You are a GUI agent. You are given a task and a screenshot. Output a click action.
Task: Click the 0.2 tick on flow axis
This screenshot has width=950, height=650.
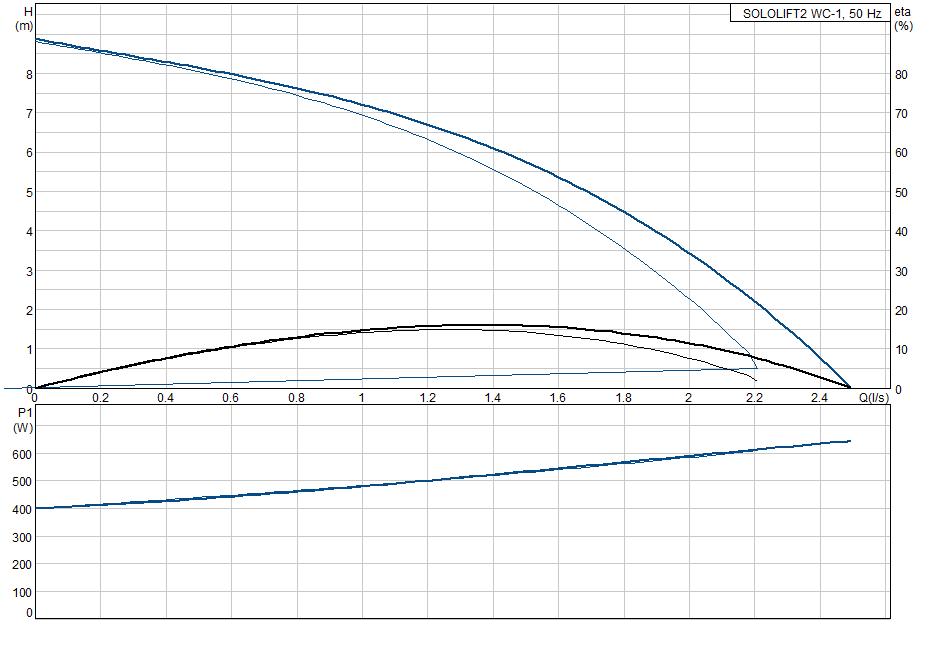[101, 398]
